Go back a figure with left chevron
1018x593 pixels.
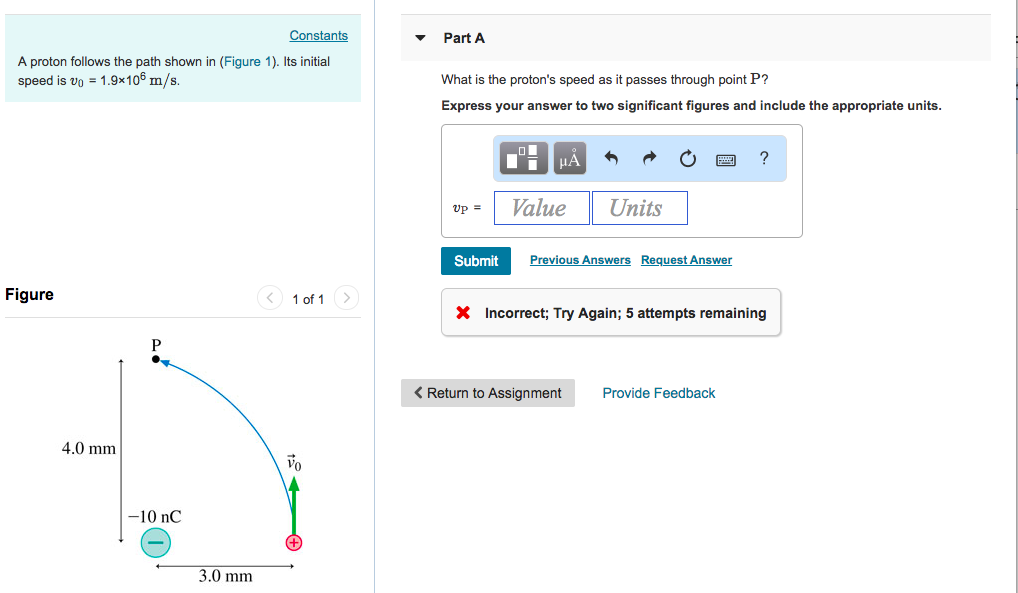[269, 298]
